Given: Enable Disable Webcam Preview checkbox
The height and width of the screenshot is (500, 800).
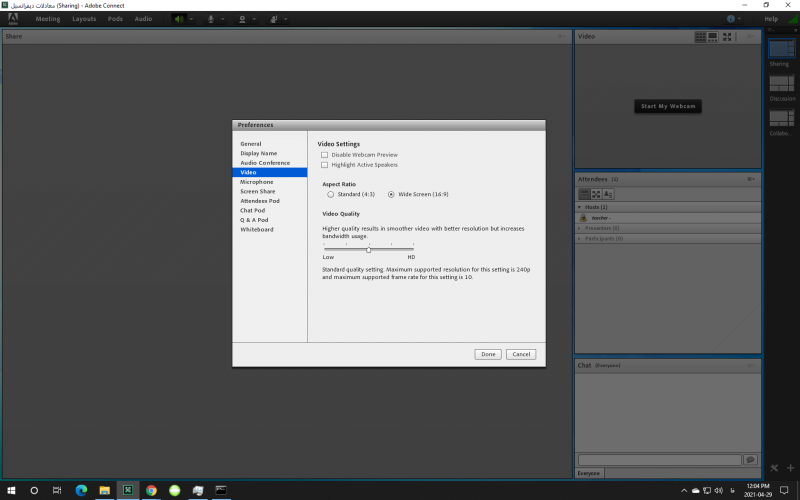Looking at the screenshot, I should point(324,155).
